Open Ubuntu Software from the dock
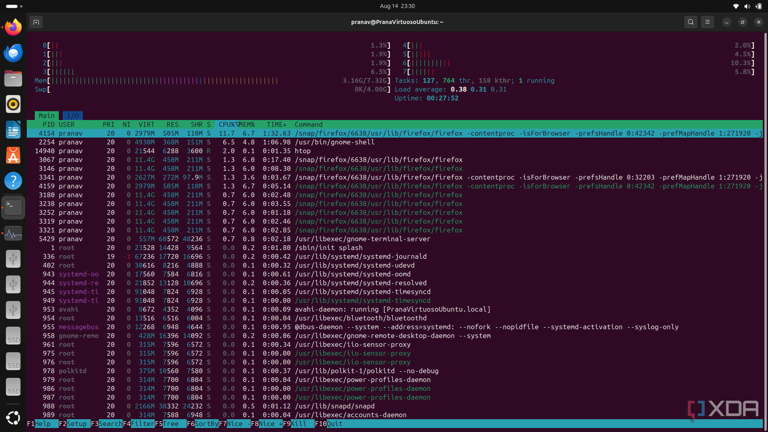The width and height of the screenshot is (768, 432). (x=13, y=155)
